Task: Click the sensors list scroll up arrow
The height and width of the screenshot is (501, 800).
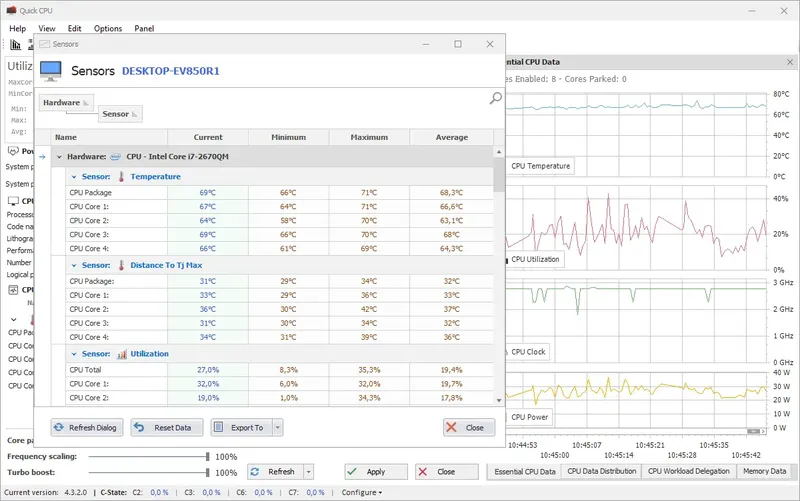Action: pos(499,152)
